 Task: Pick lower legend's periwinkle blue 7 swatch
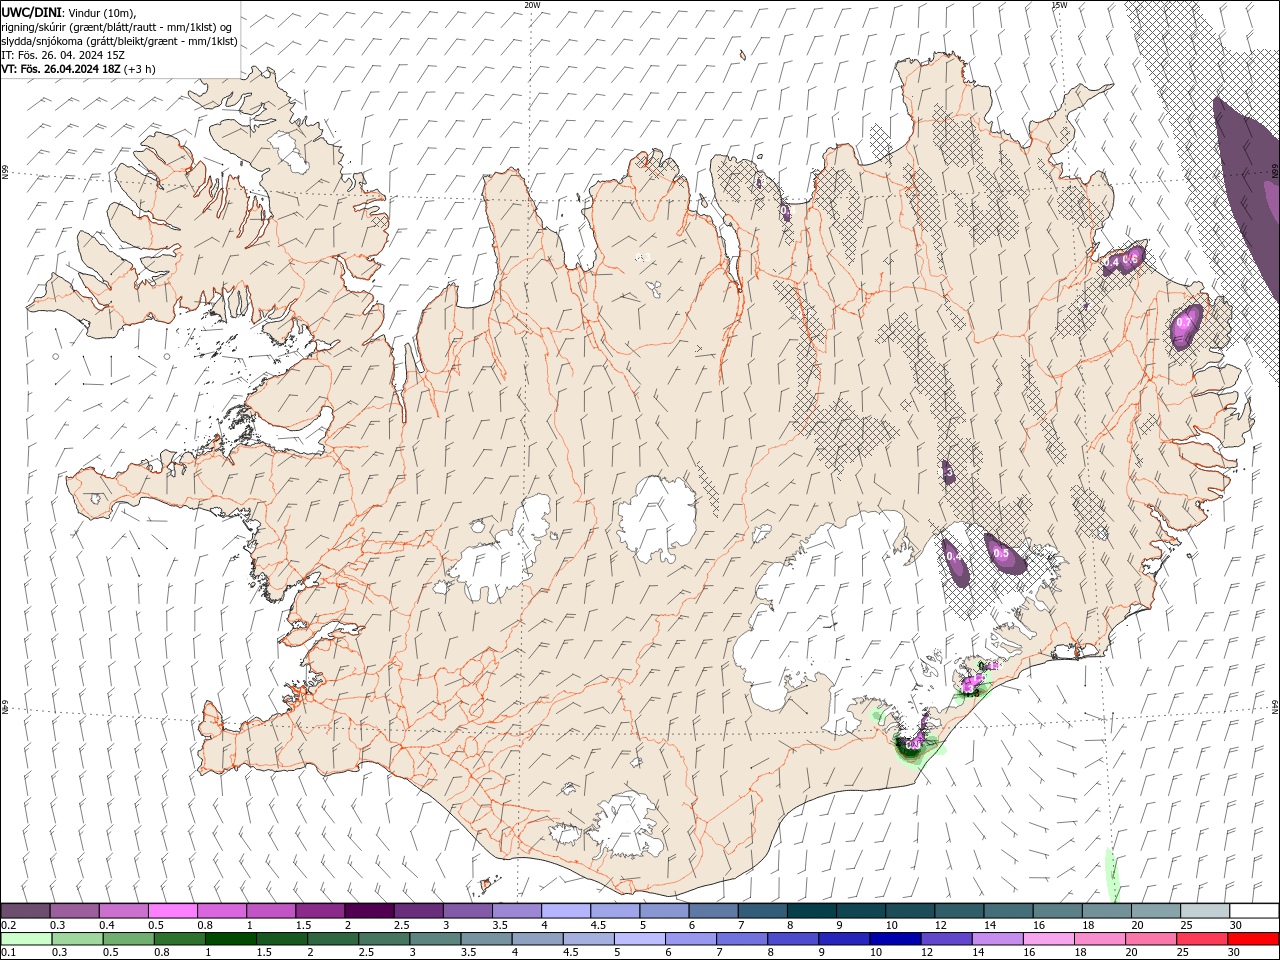[x=740, y=939]
